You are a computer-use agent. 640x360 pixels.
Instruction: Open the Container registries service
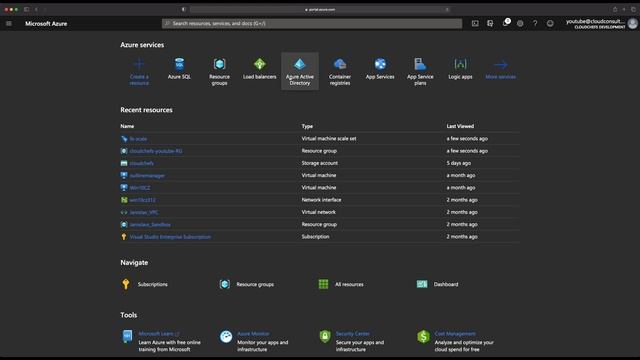tap(340, 71)
